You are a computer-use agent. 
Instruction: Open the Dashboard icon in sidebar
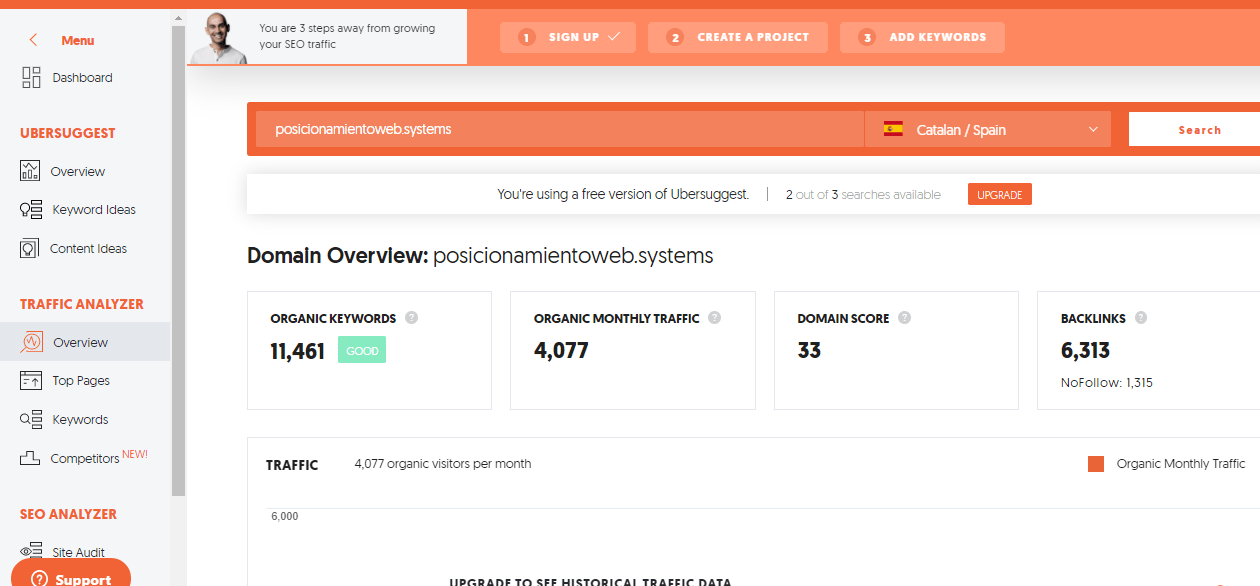[x=31, y=77]
